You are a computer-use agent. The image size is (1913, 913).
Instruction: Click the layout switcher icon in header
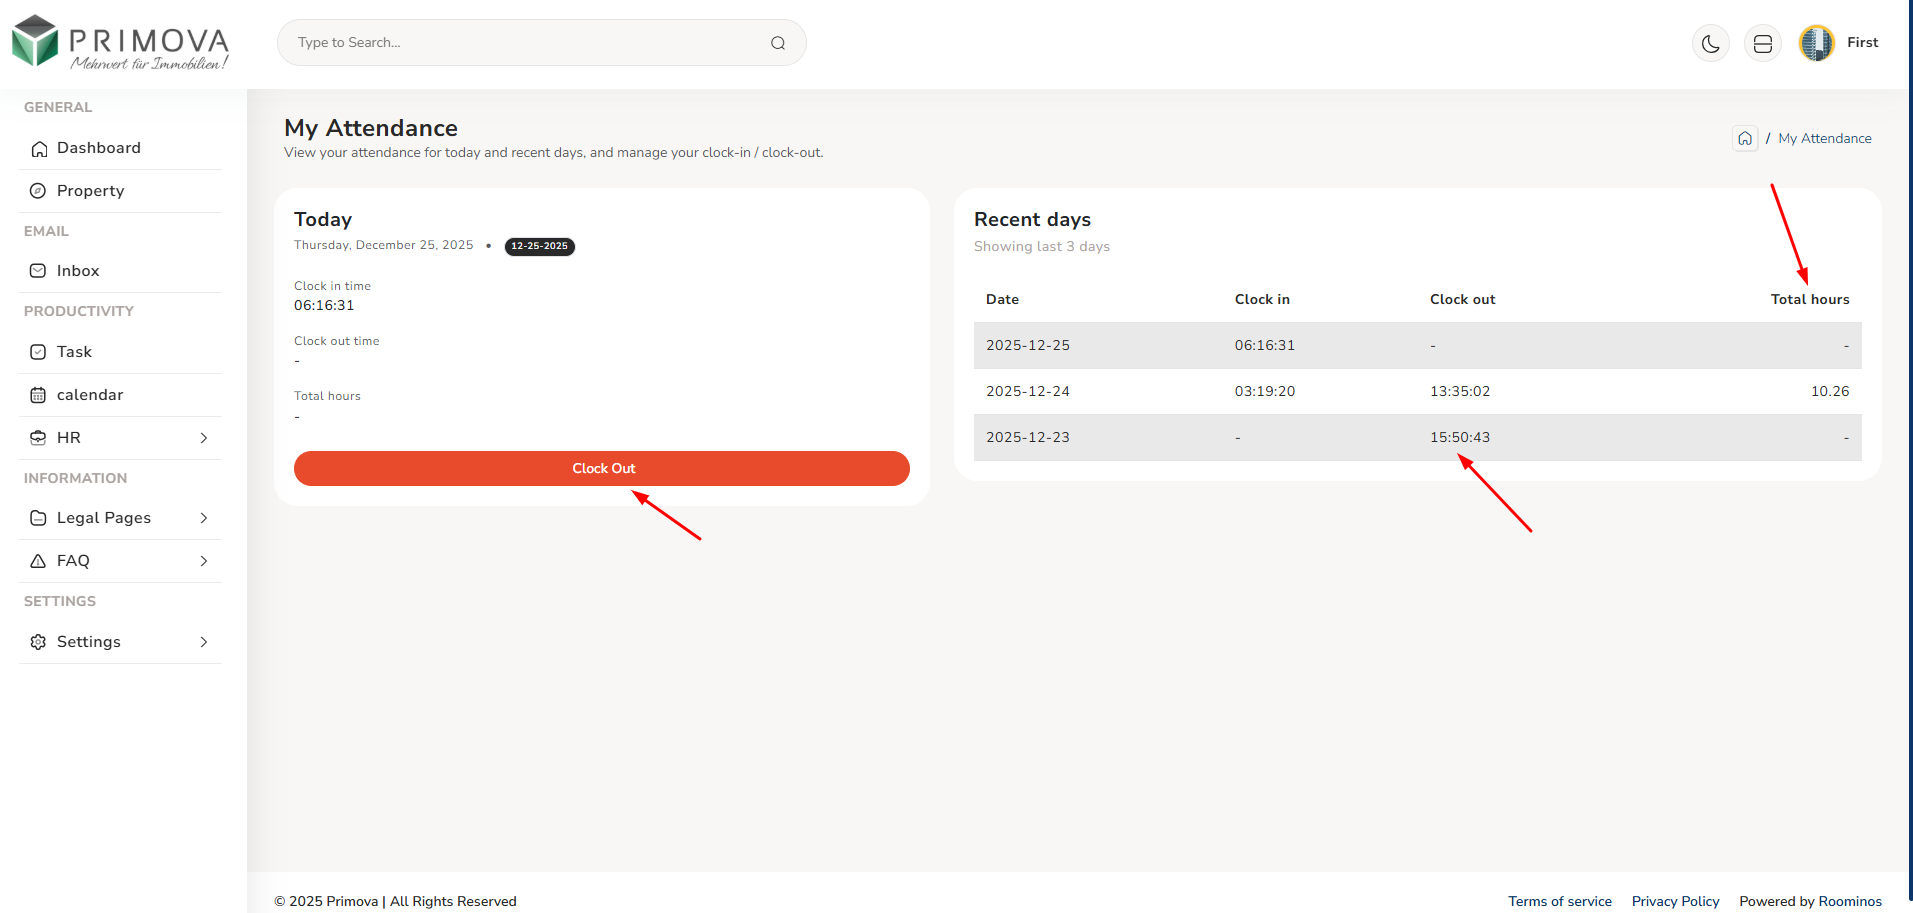[1762, 44]
